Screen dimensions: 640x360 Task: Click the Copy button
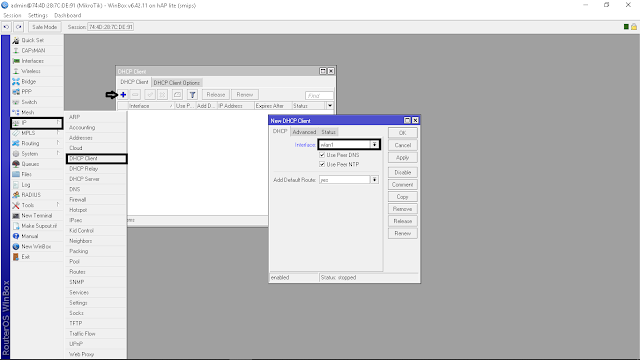pos(402,197)
